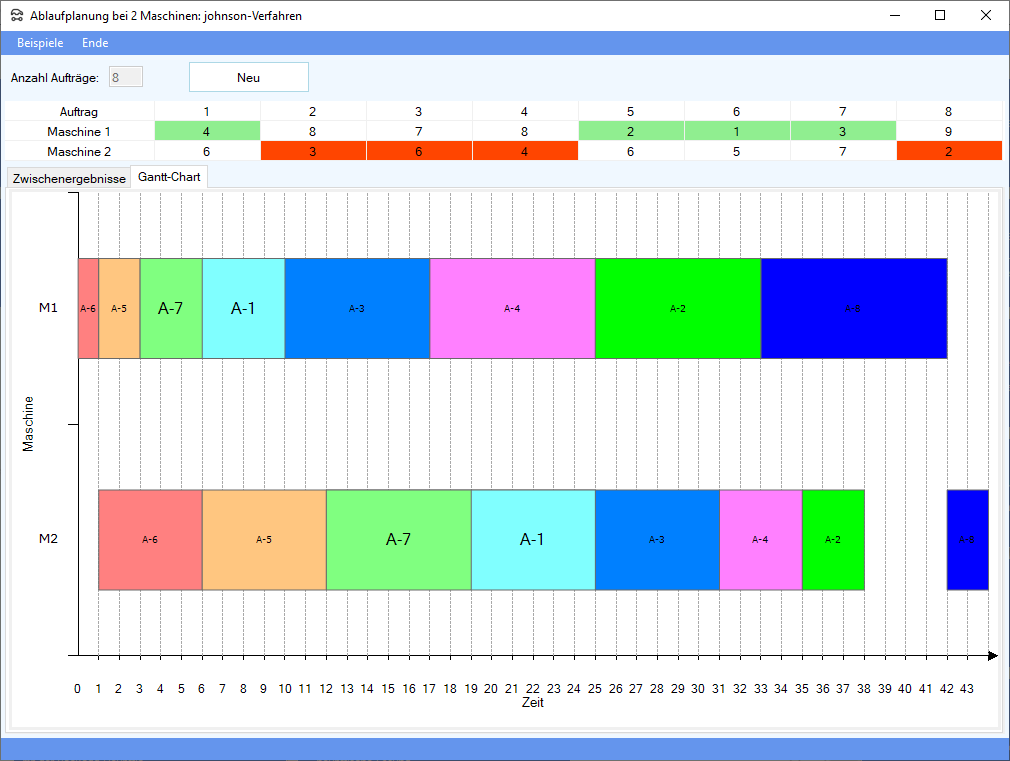Image resolution: width=1010 pixels, height=761 pixels.
Task: Open the Ende menu
Action: [x=95, y=43]
